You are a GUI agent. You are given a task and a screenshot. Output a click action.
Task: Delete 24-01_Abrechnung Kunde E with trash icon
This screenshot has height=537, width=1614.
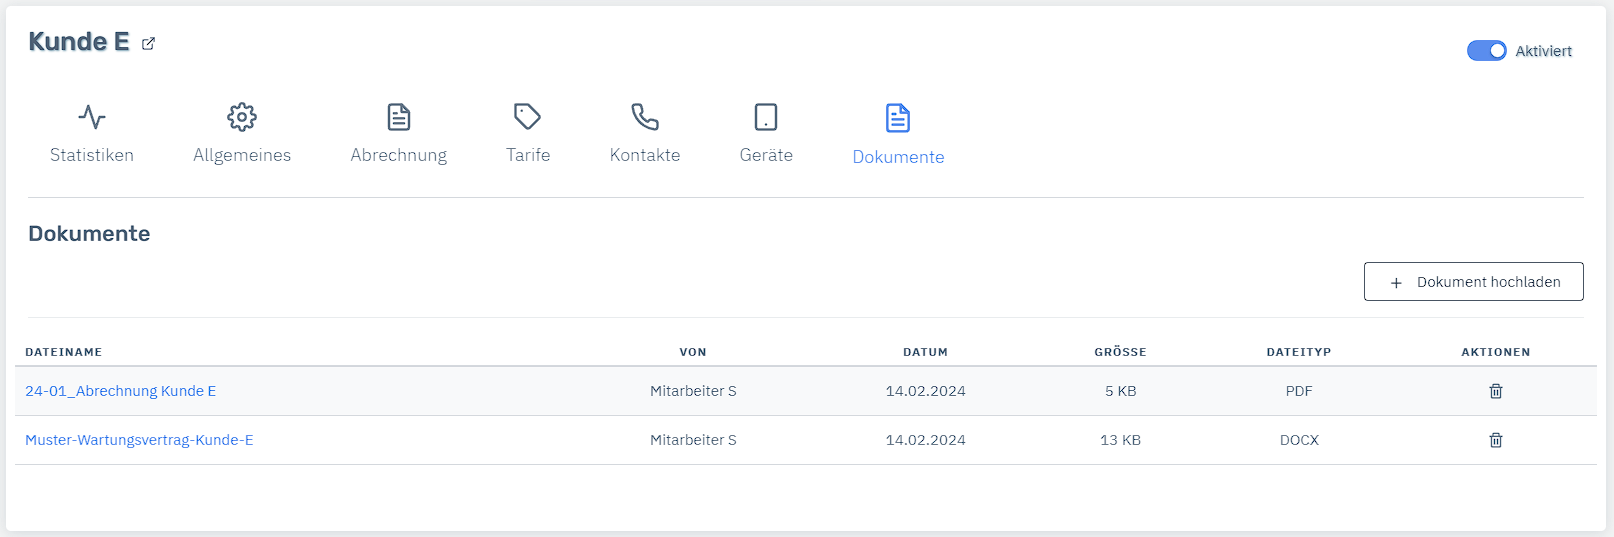coord(1496,391)
